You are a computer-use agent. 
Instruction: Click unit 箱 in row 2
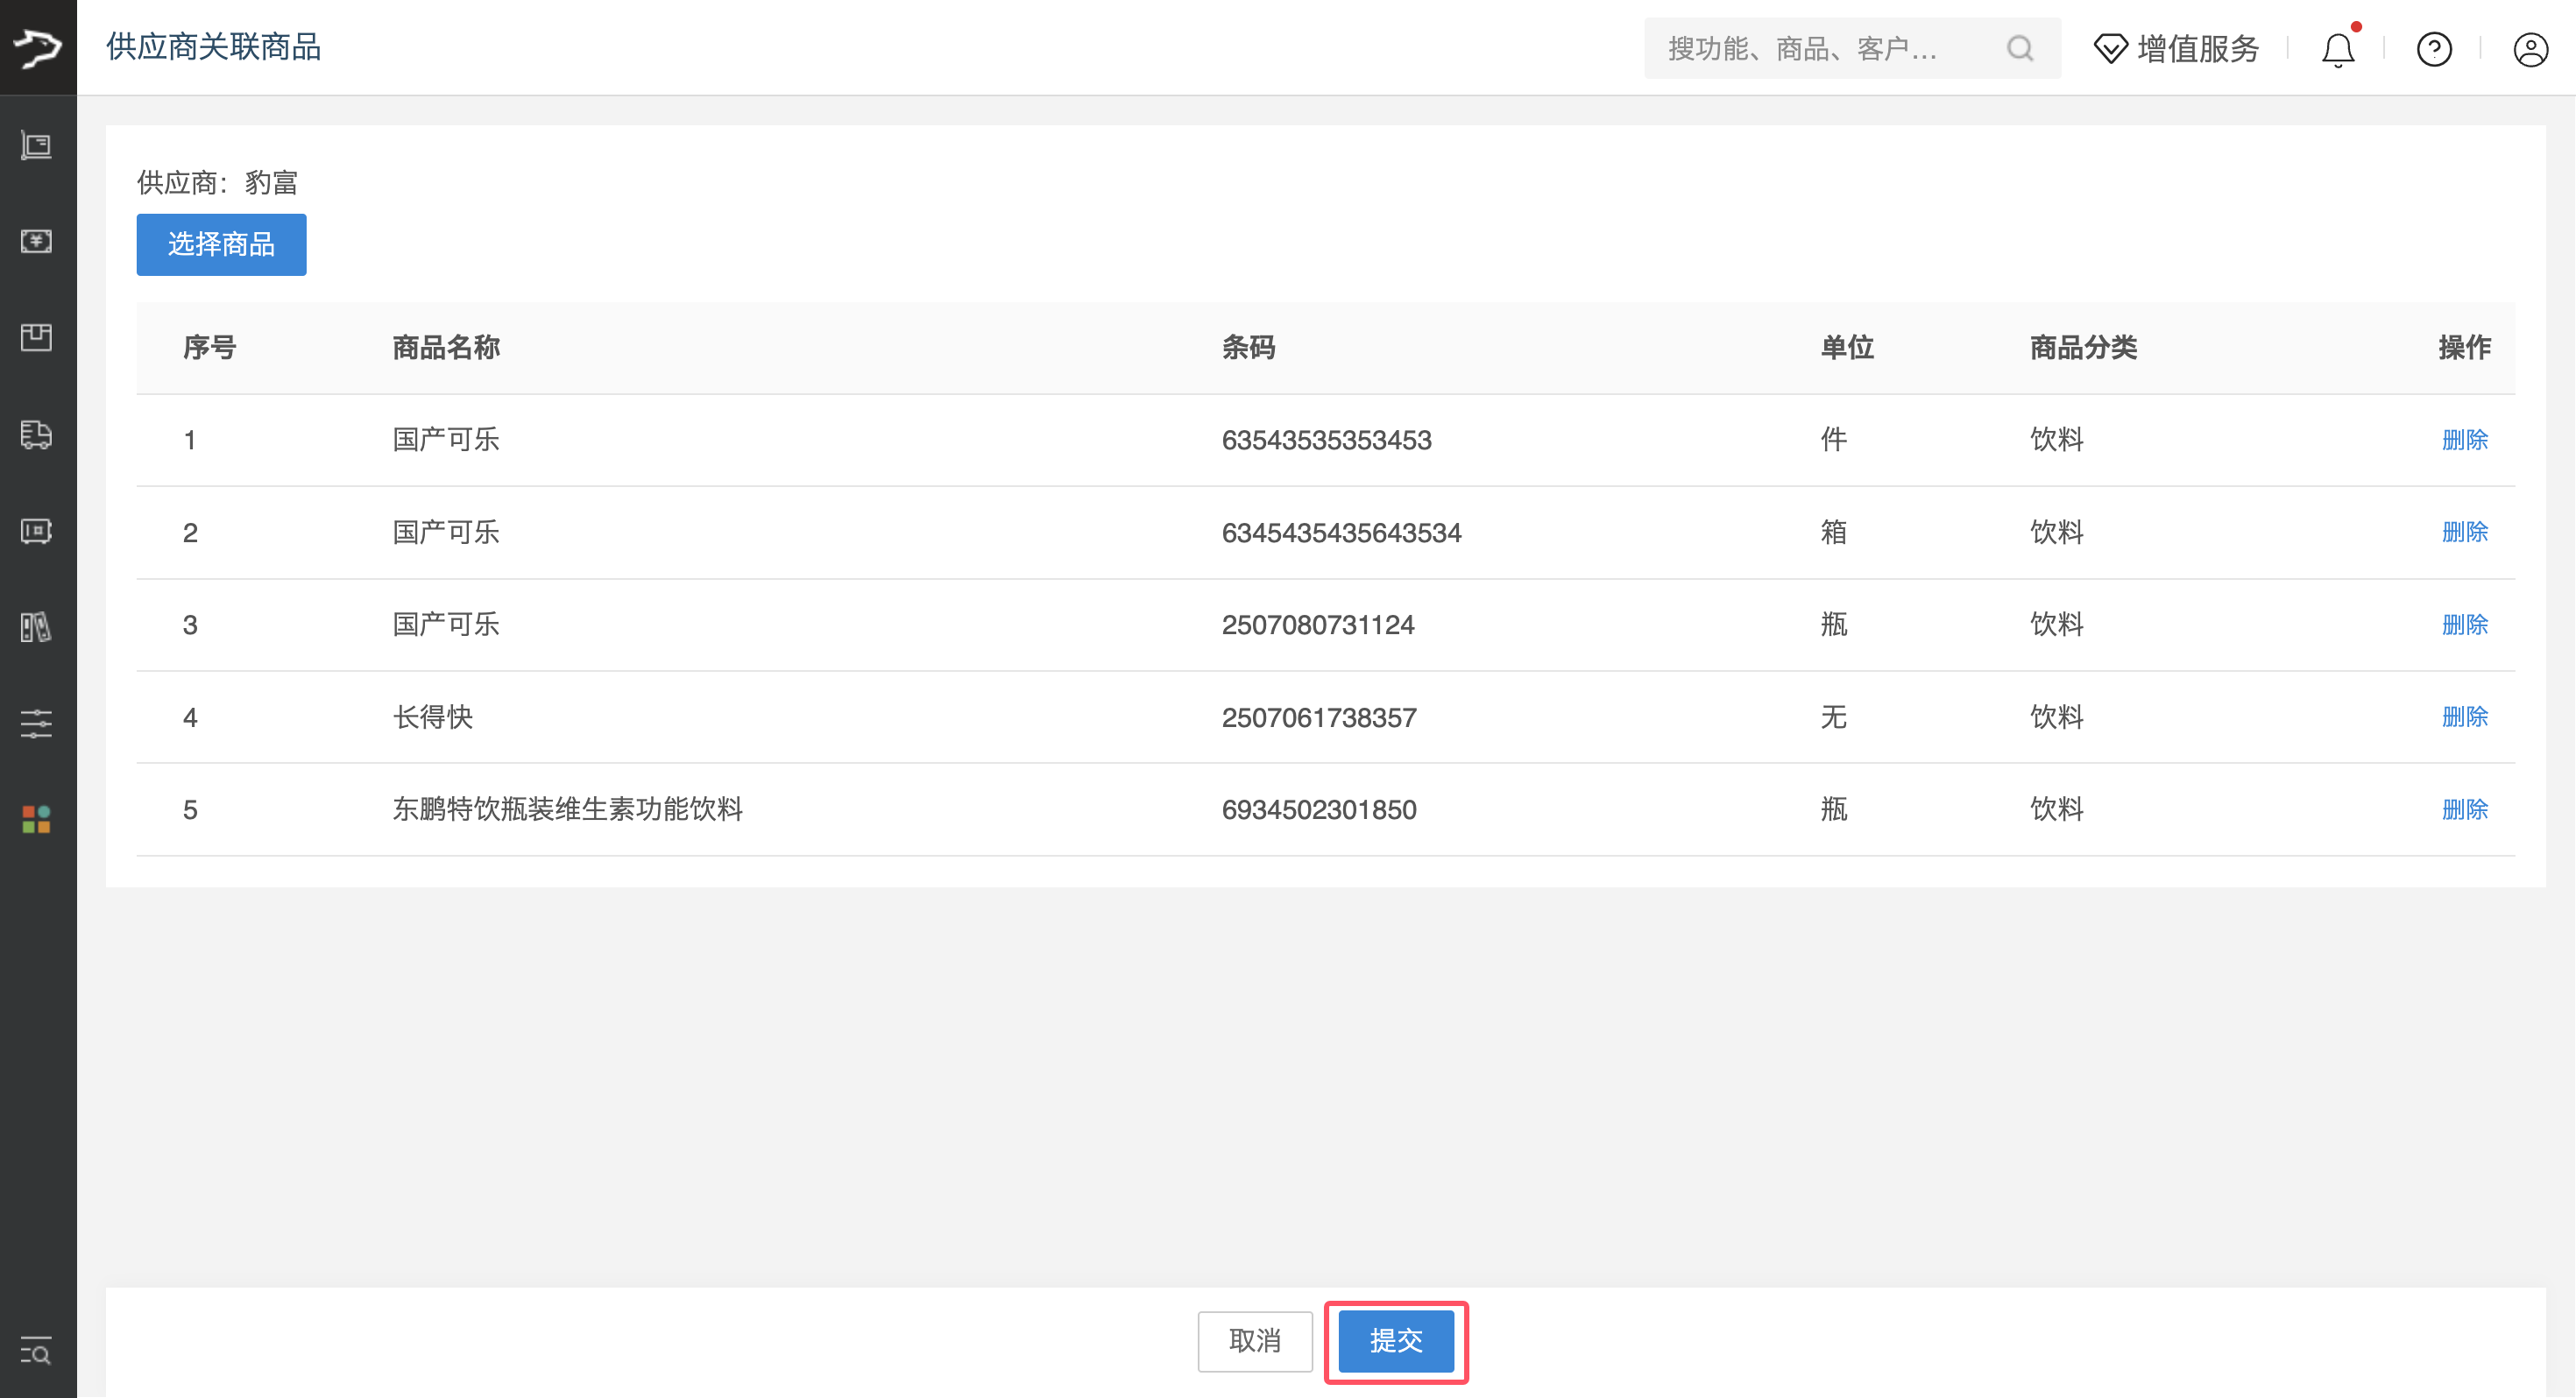1833,532
